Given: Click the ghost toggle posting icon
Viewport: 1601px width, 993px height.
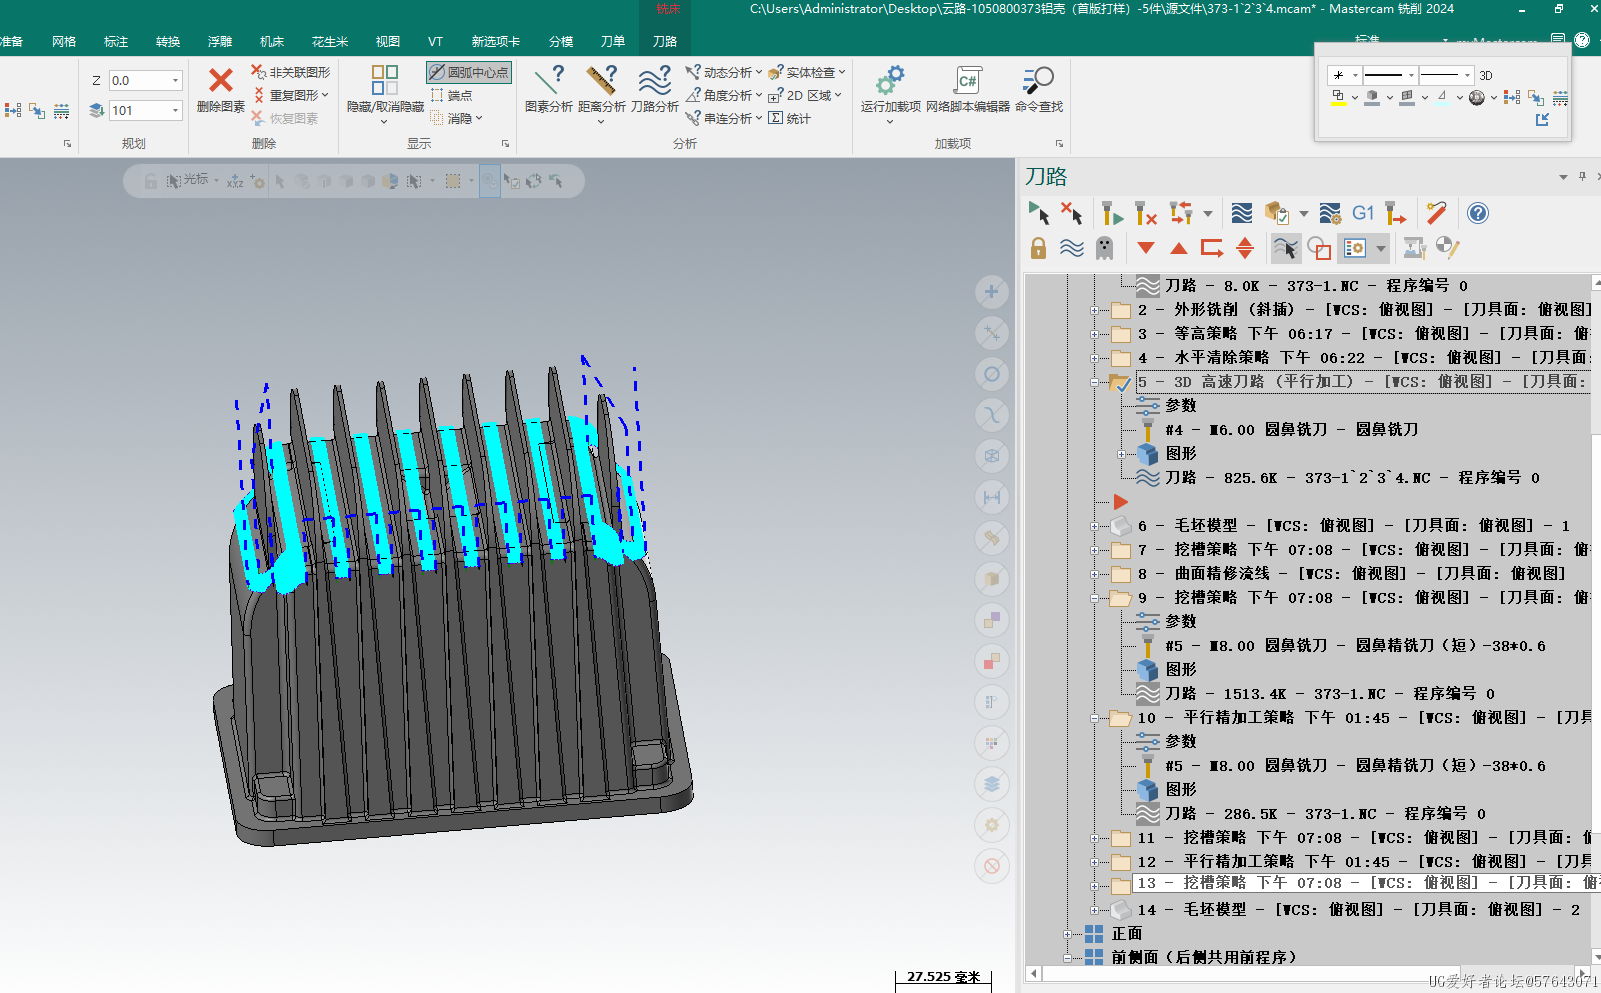Looking at the screenshot, I should pos(1104,248).
